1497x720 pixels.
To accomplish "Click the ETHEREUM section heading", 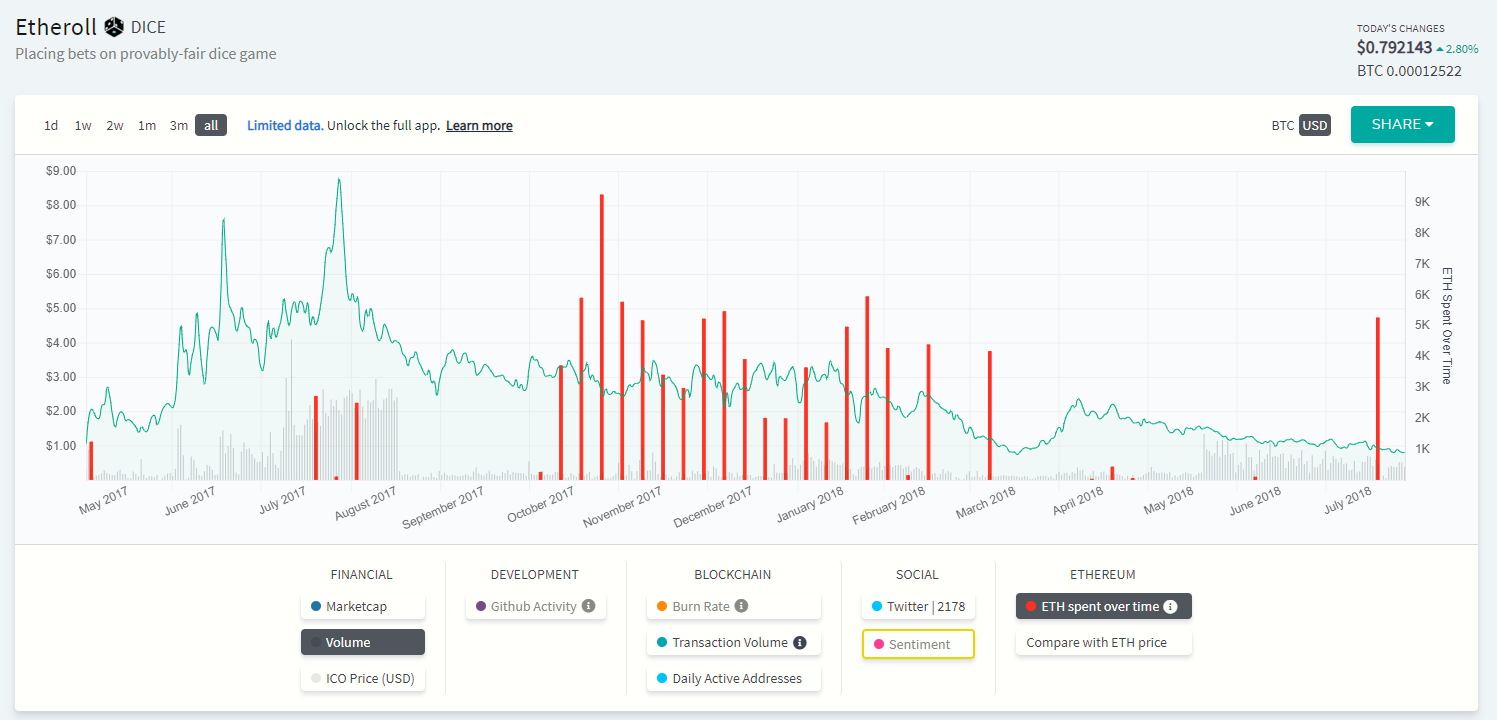I will 1103,575.
